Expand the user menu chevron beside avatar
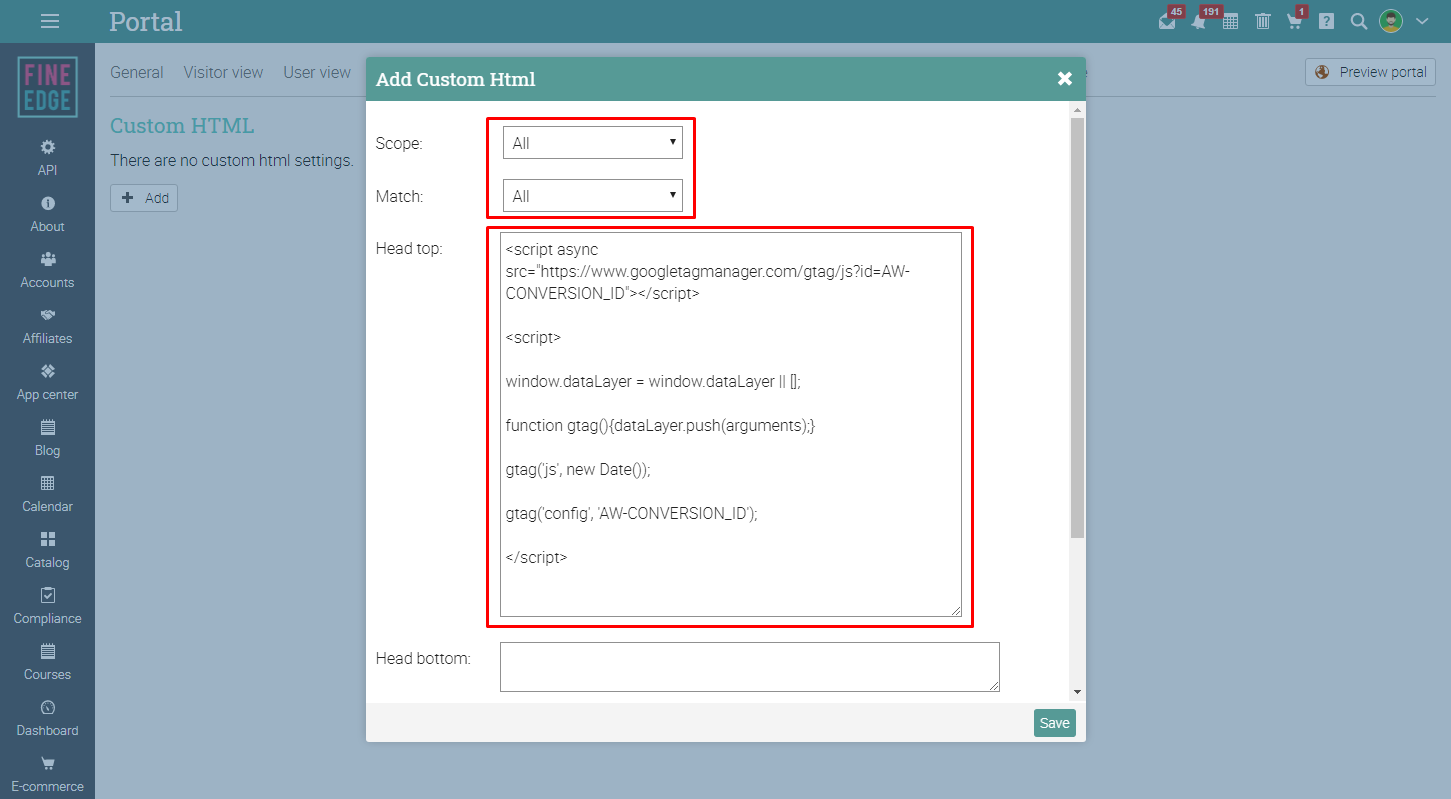Image resolution: width=1451 pixels, height=799 pixels. pos(1422,21)
